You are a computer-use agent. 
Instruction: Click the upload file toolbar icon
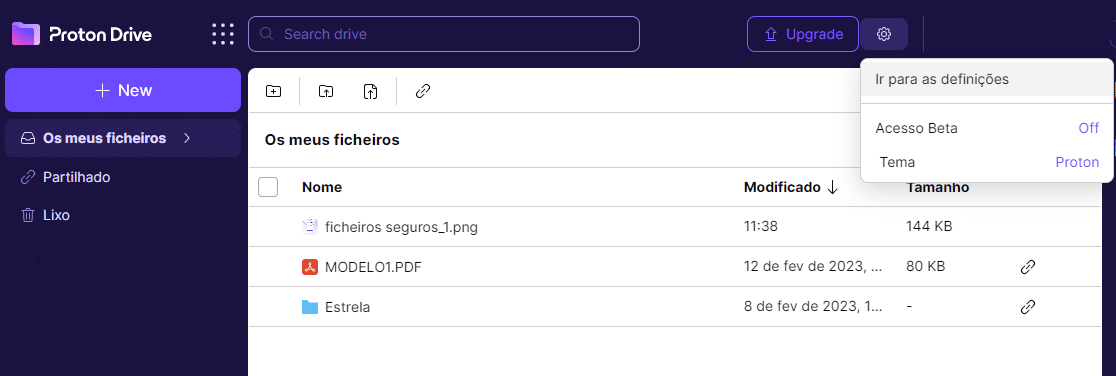tap(370, 91)
